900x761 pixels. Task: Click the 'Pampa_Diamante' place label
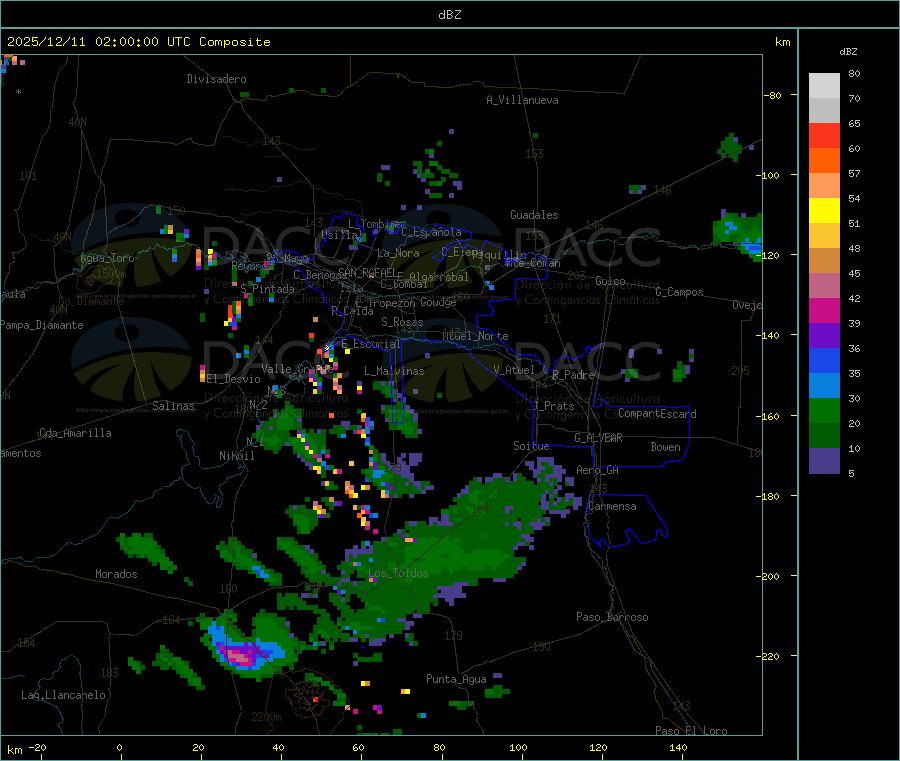click(42, 325)
